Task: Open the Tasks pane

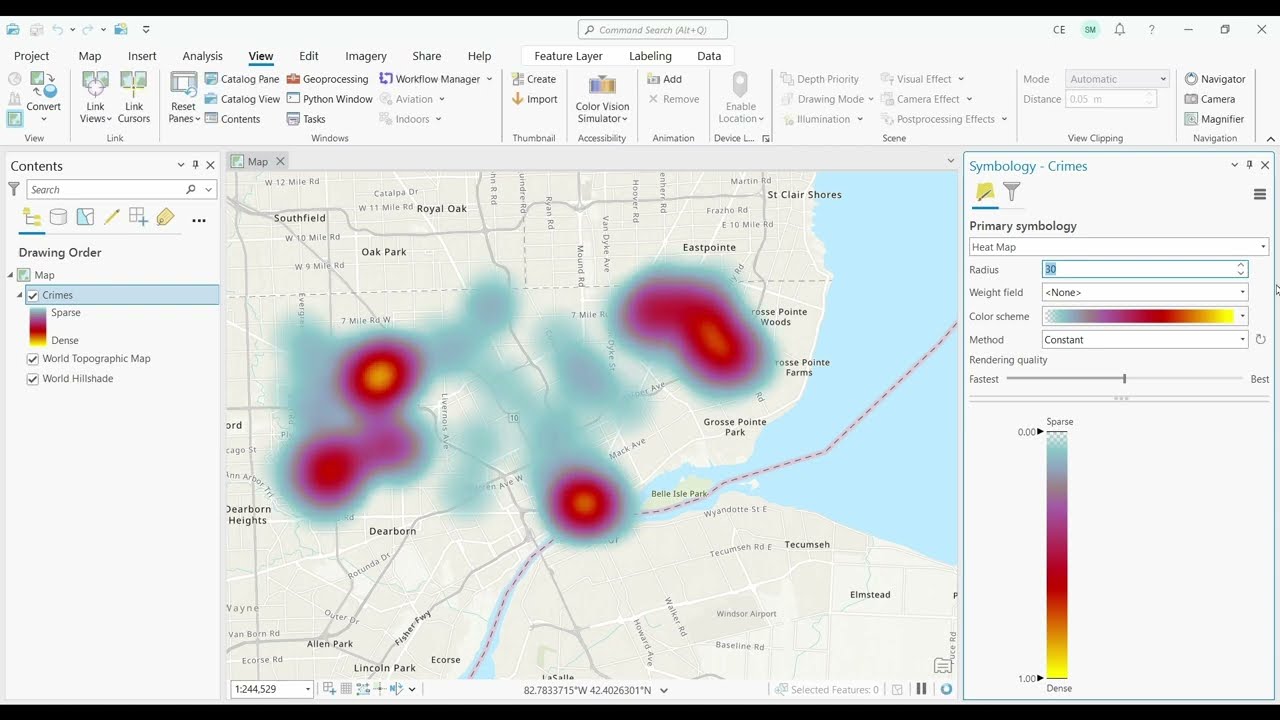Action: (x=306, y=119)
